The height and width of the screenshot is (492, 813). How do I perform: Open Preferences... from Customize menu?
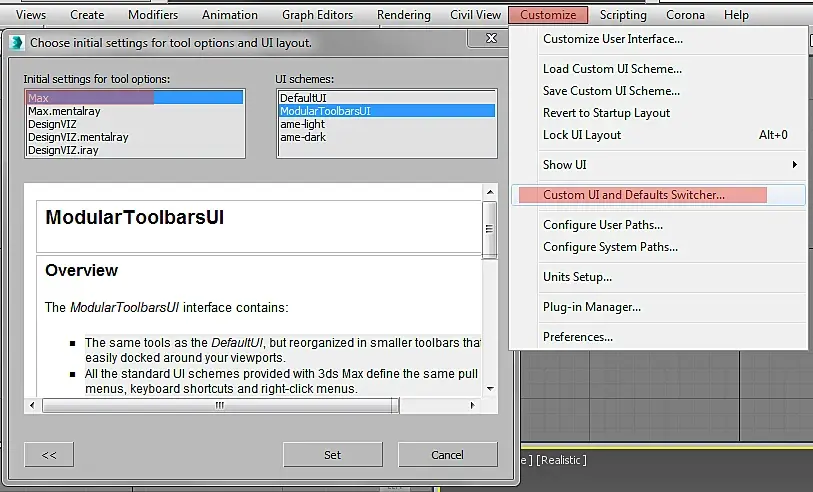pos(658,337)
